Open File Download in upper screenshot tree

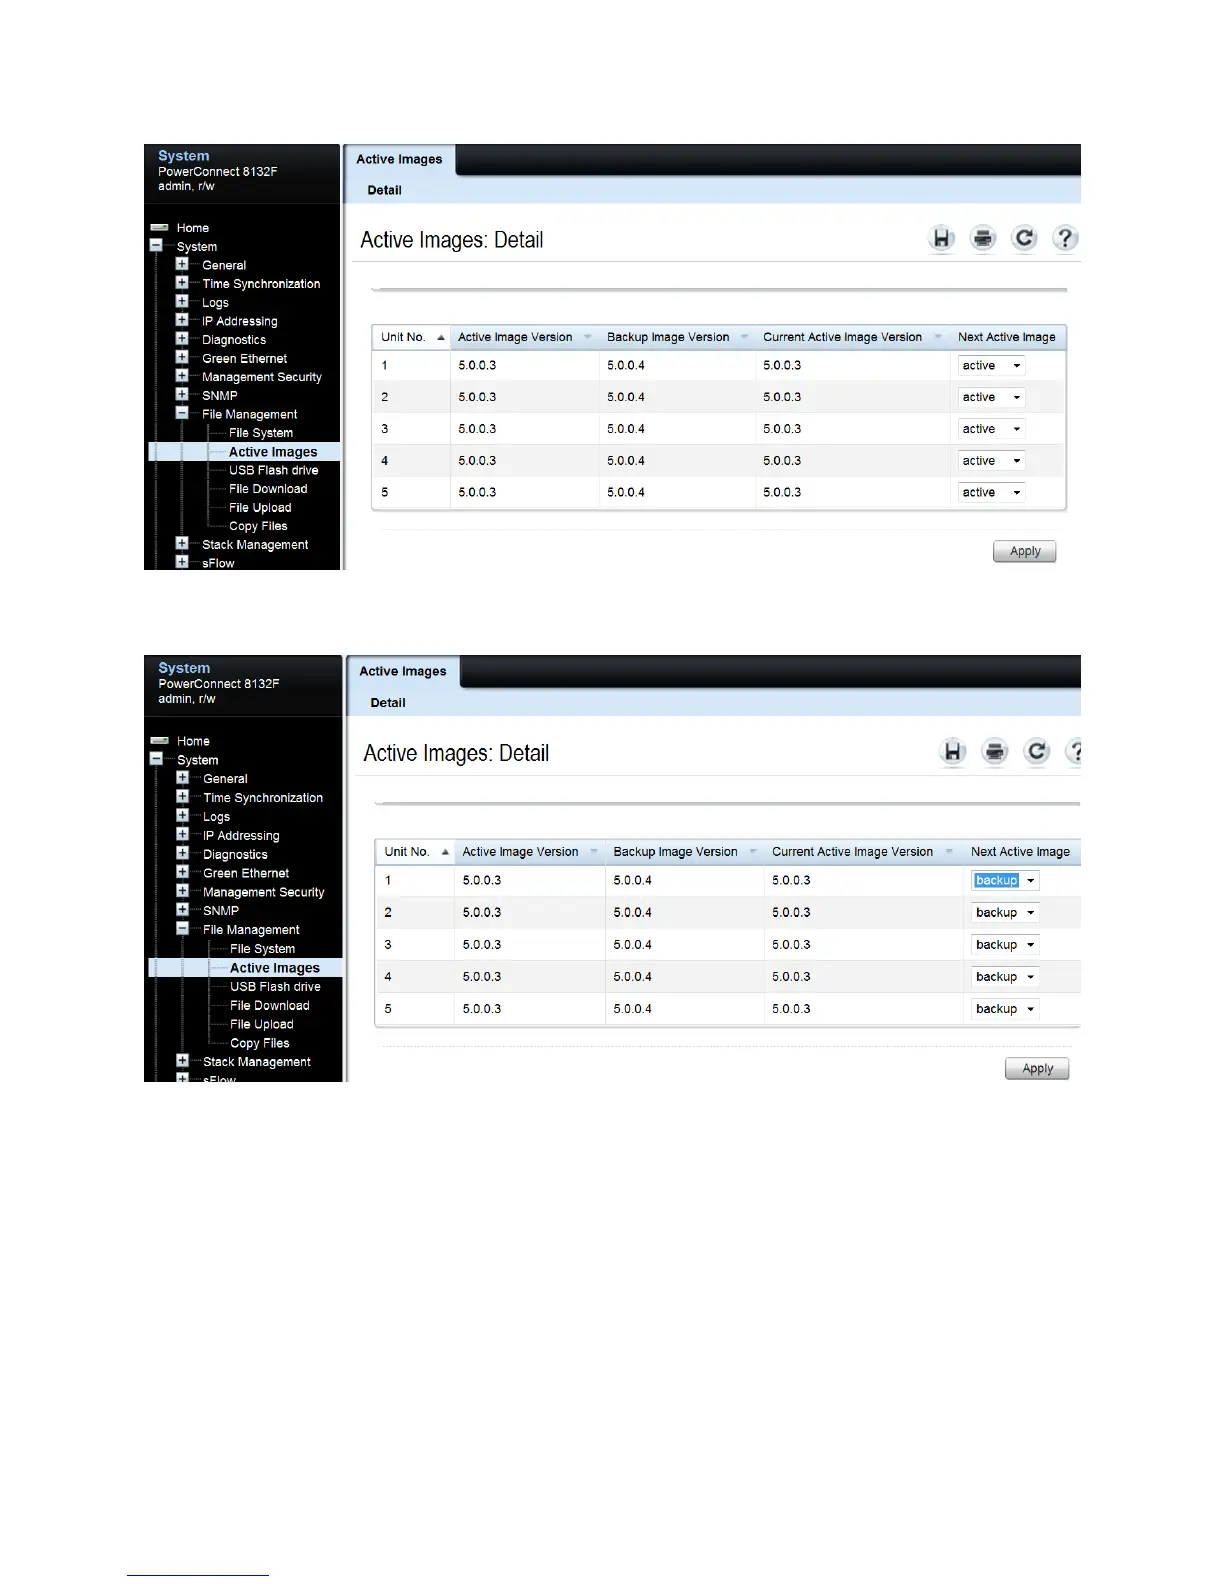pyautogui.click(x=268, y=489)
